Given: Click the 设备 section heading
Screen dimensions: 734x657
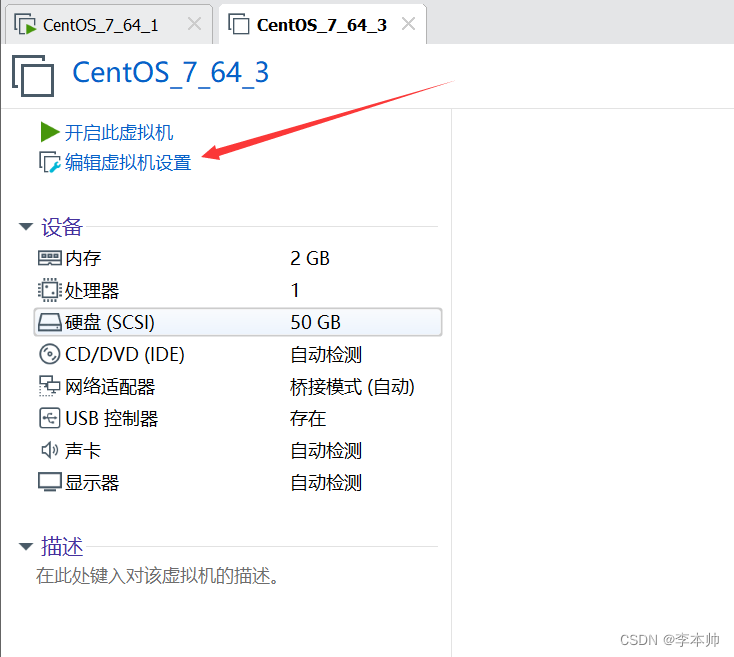Looking at the screenshot, I should click(x=62, y=227).
